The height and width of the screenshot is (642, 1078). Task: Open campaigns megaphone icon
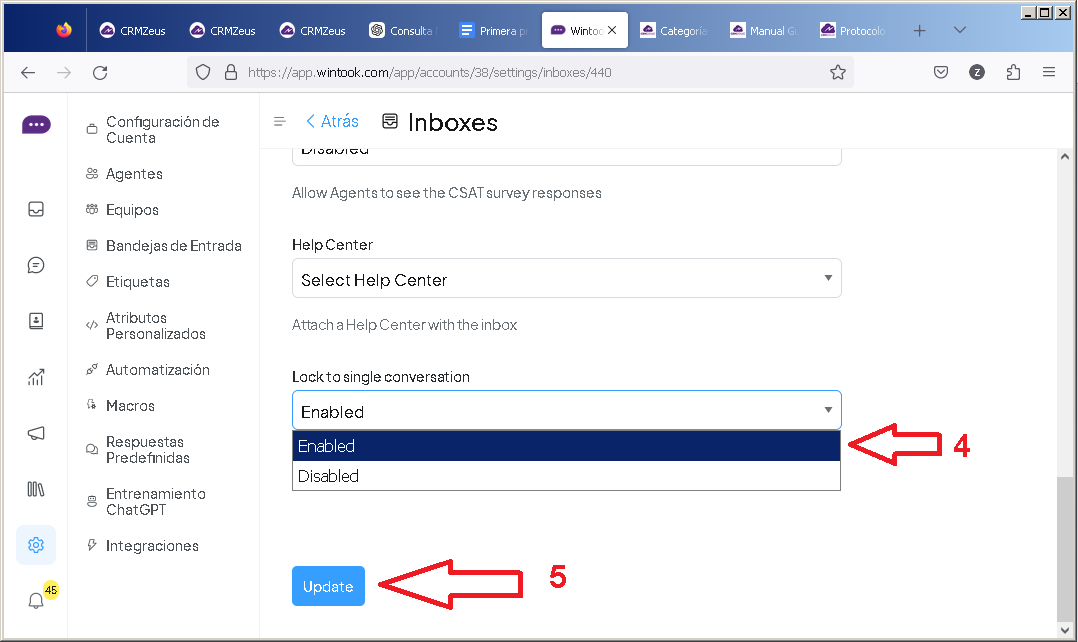[x=36, y=433]
